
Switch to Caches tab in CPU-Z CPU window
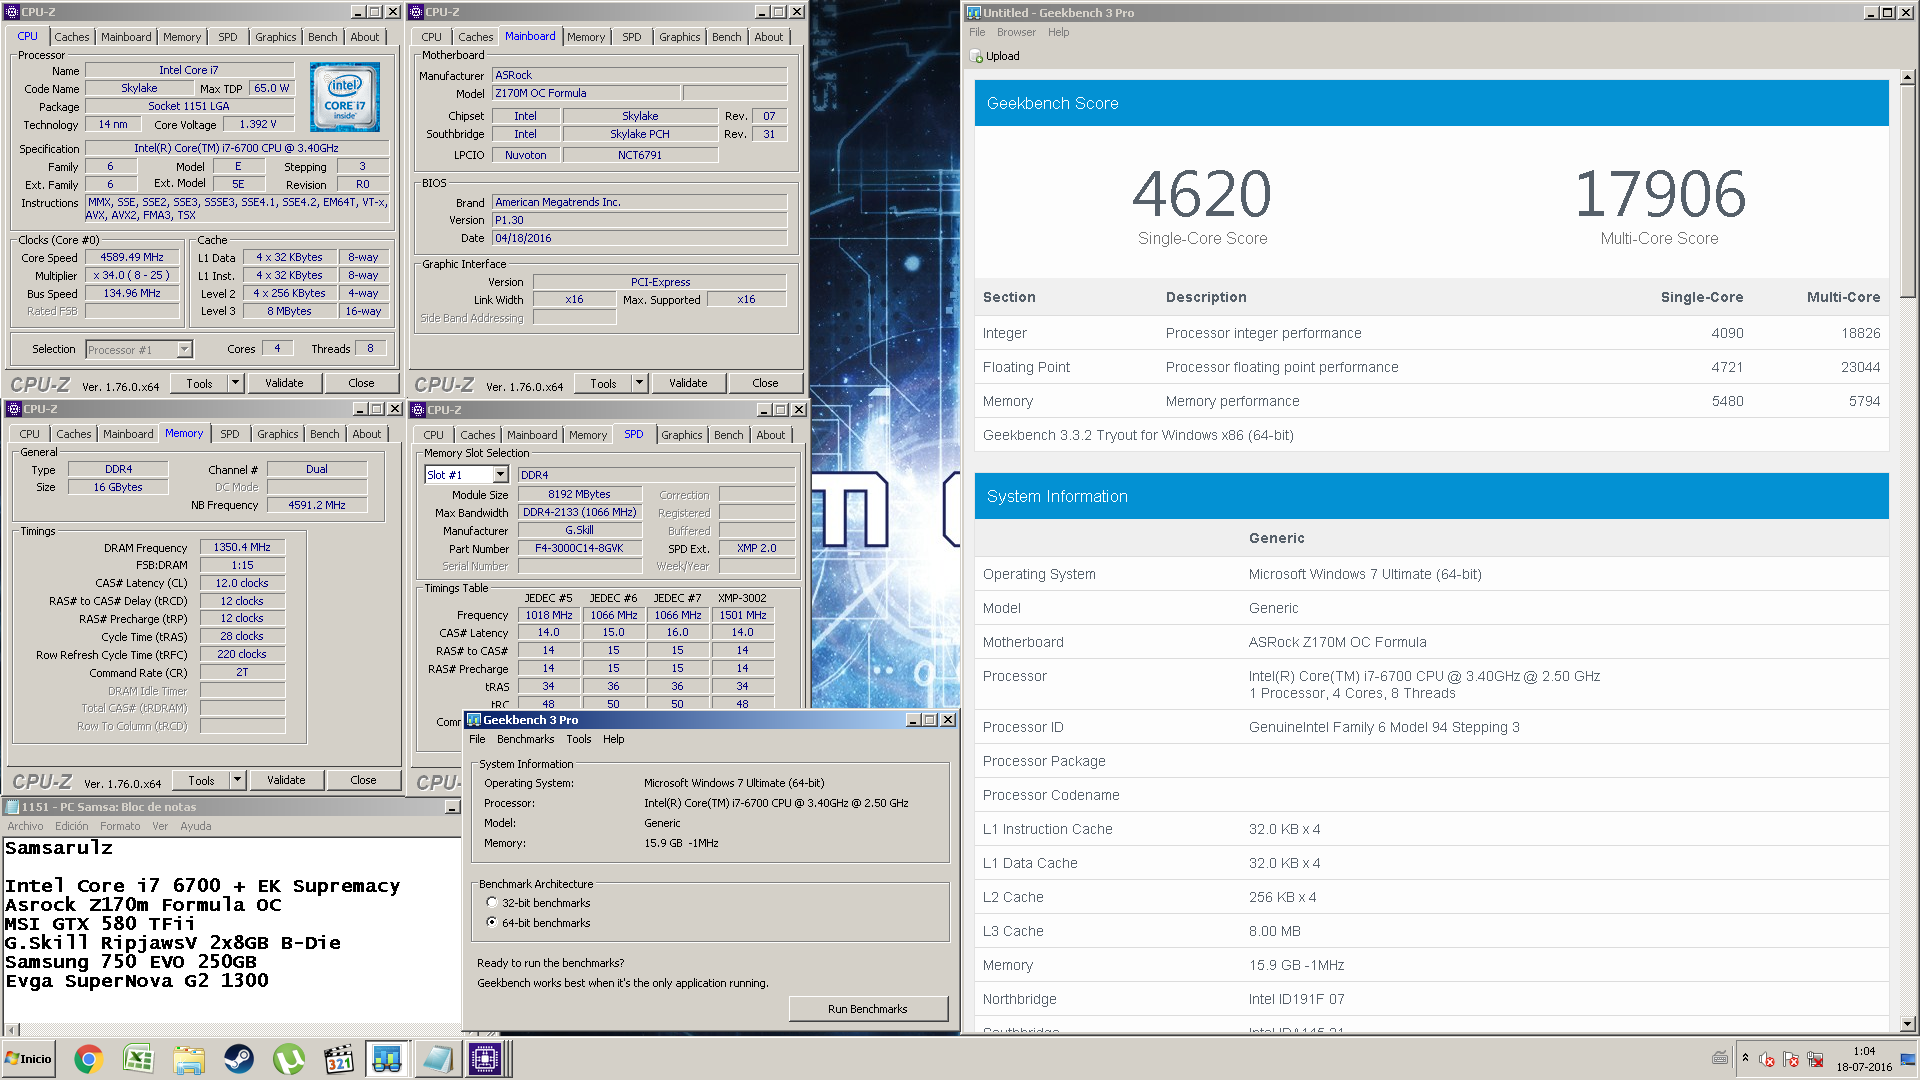[x=72, y=37]
